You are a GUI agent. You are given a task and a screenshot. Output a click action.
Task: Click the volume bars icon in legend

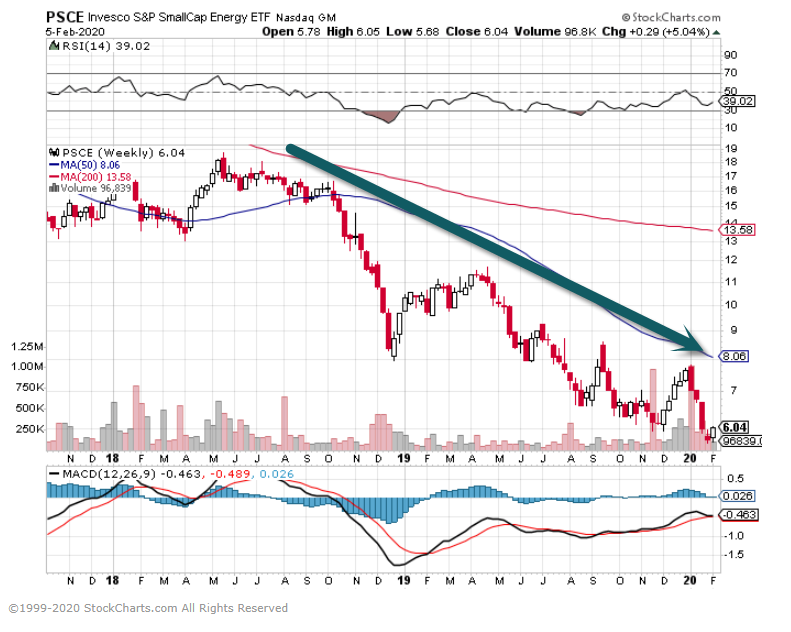(53, 188)
